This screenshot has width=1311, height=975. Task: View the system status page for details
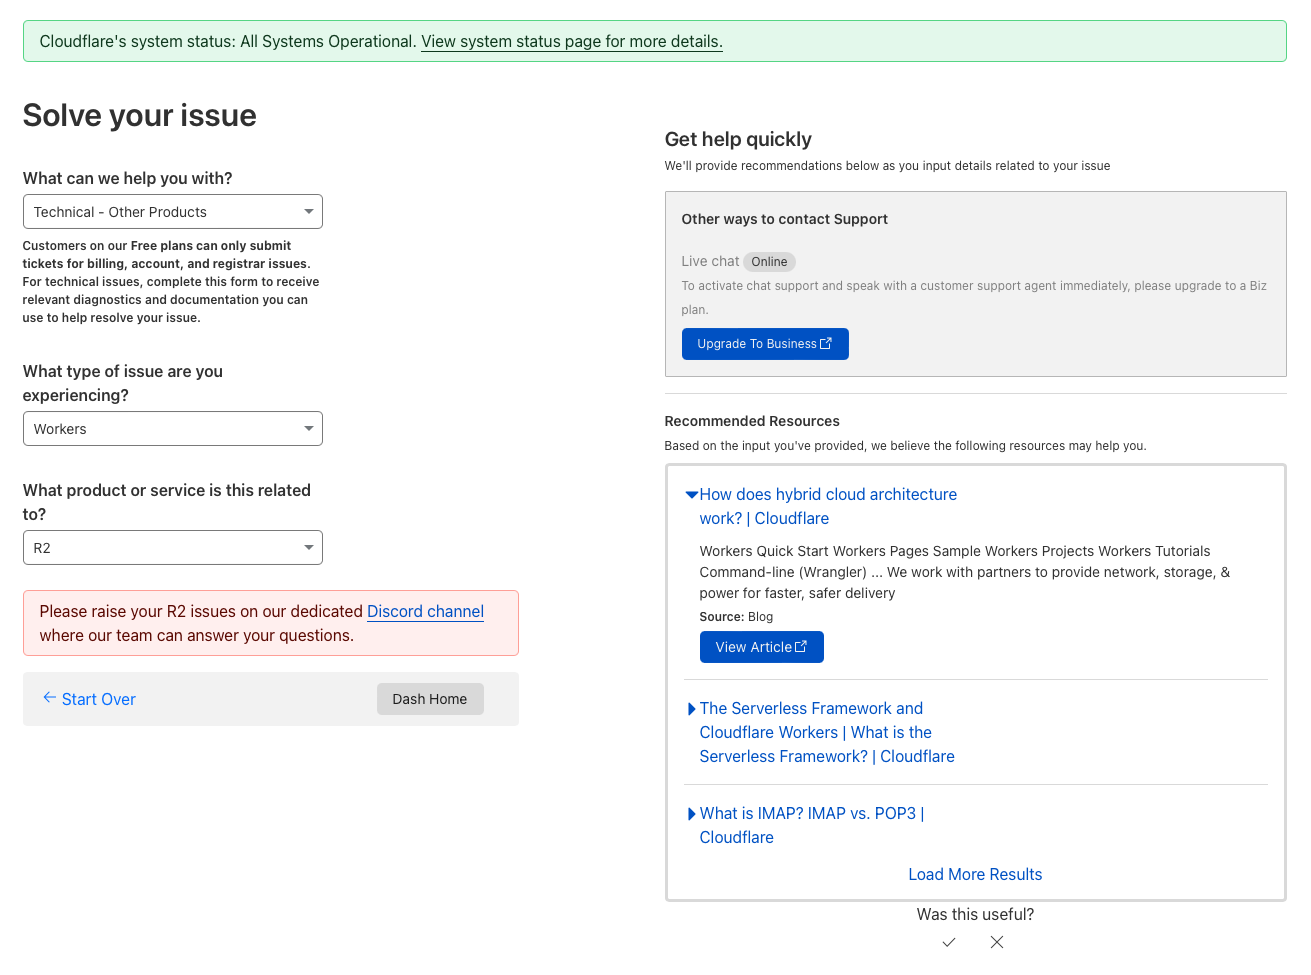tap(571, 41)
